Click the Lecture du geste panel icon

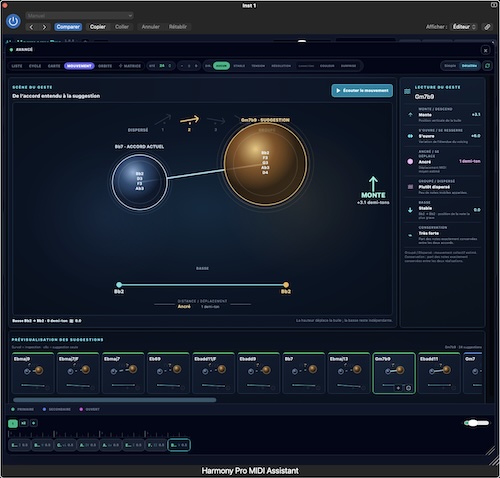click(x=407, y=92)
